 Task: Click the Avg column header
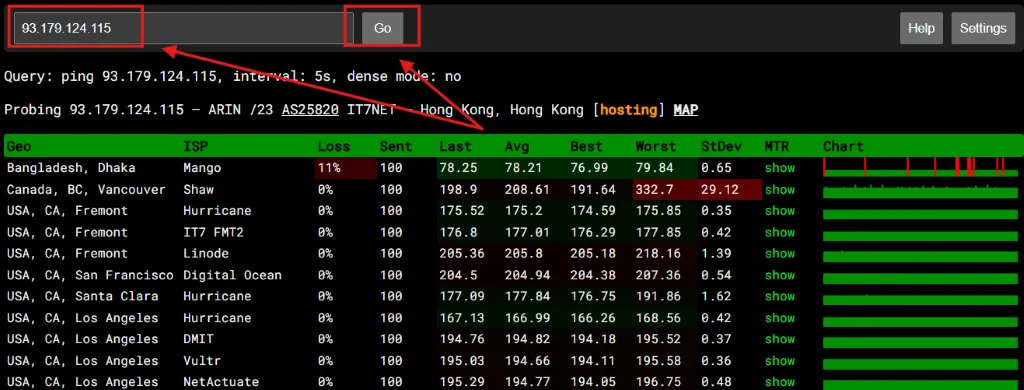517,146
